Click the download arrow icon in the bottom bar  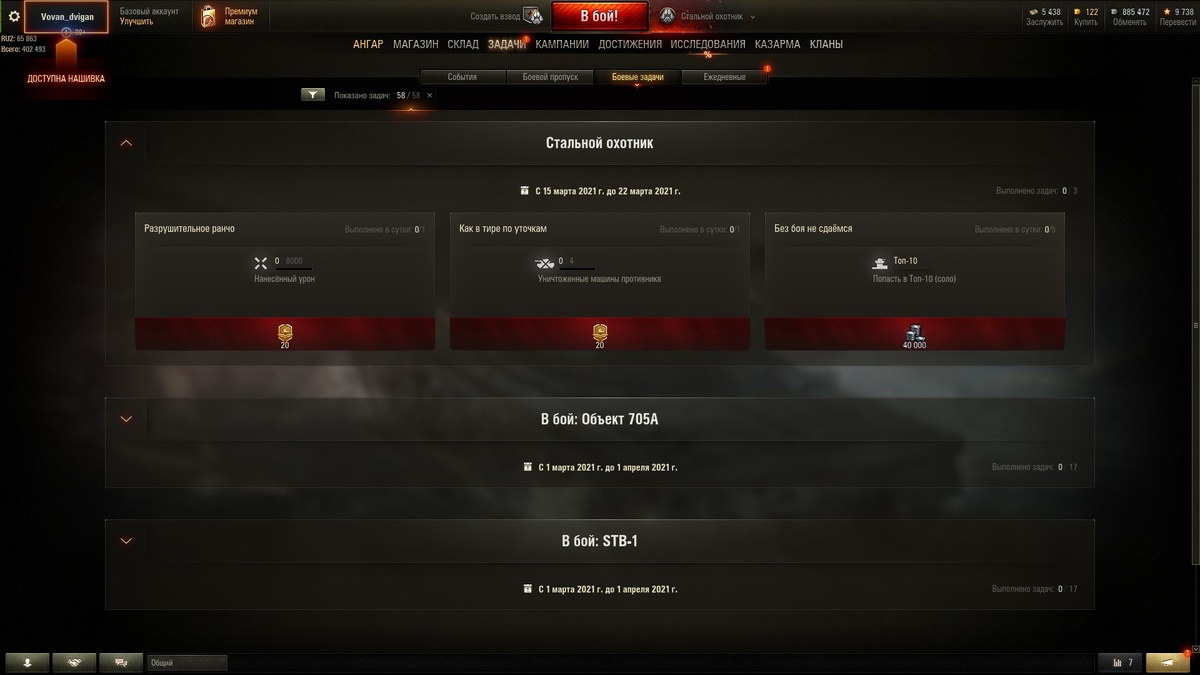[x=27, y=662]
